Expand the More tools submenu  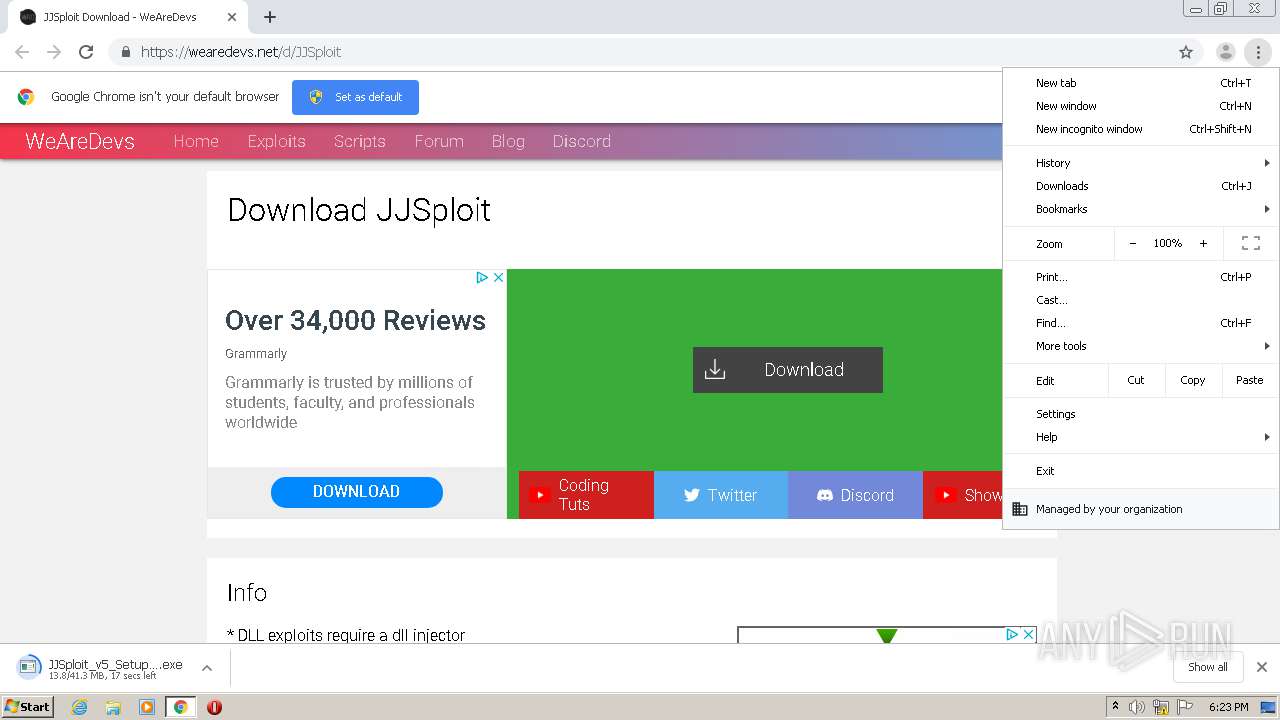(1141, 346)
